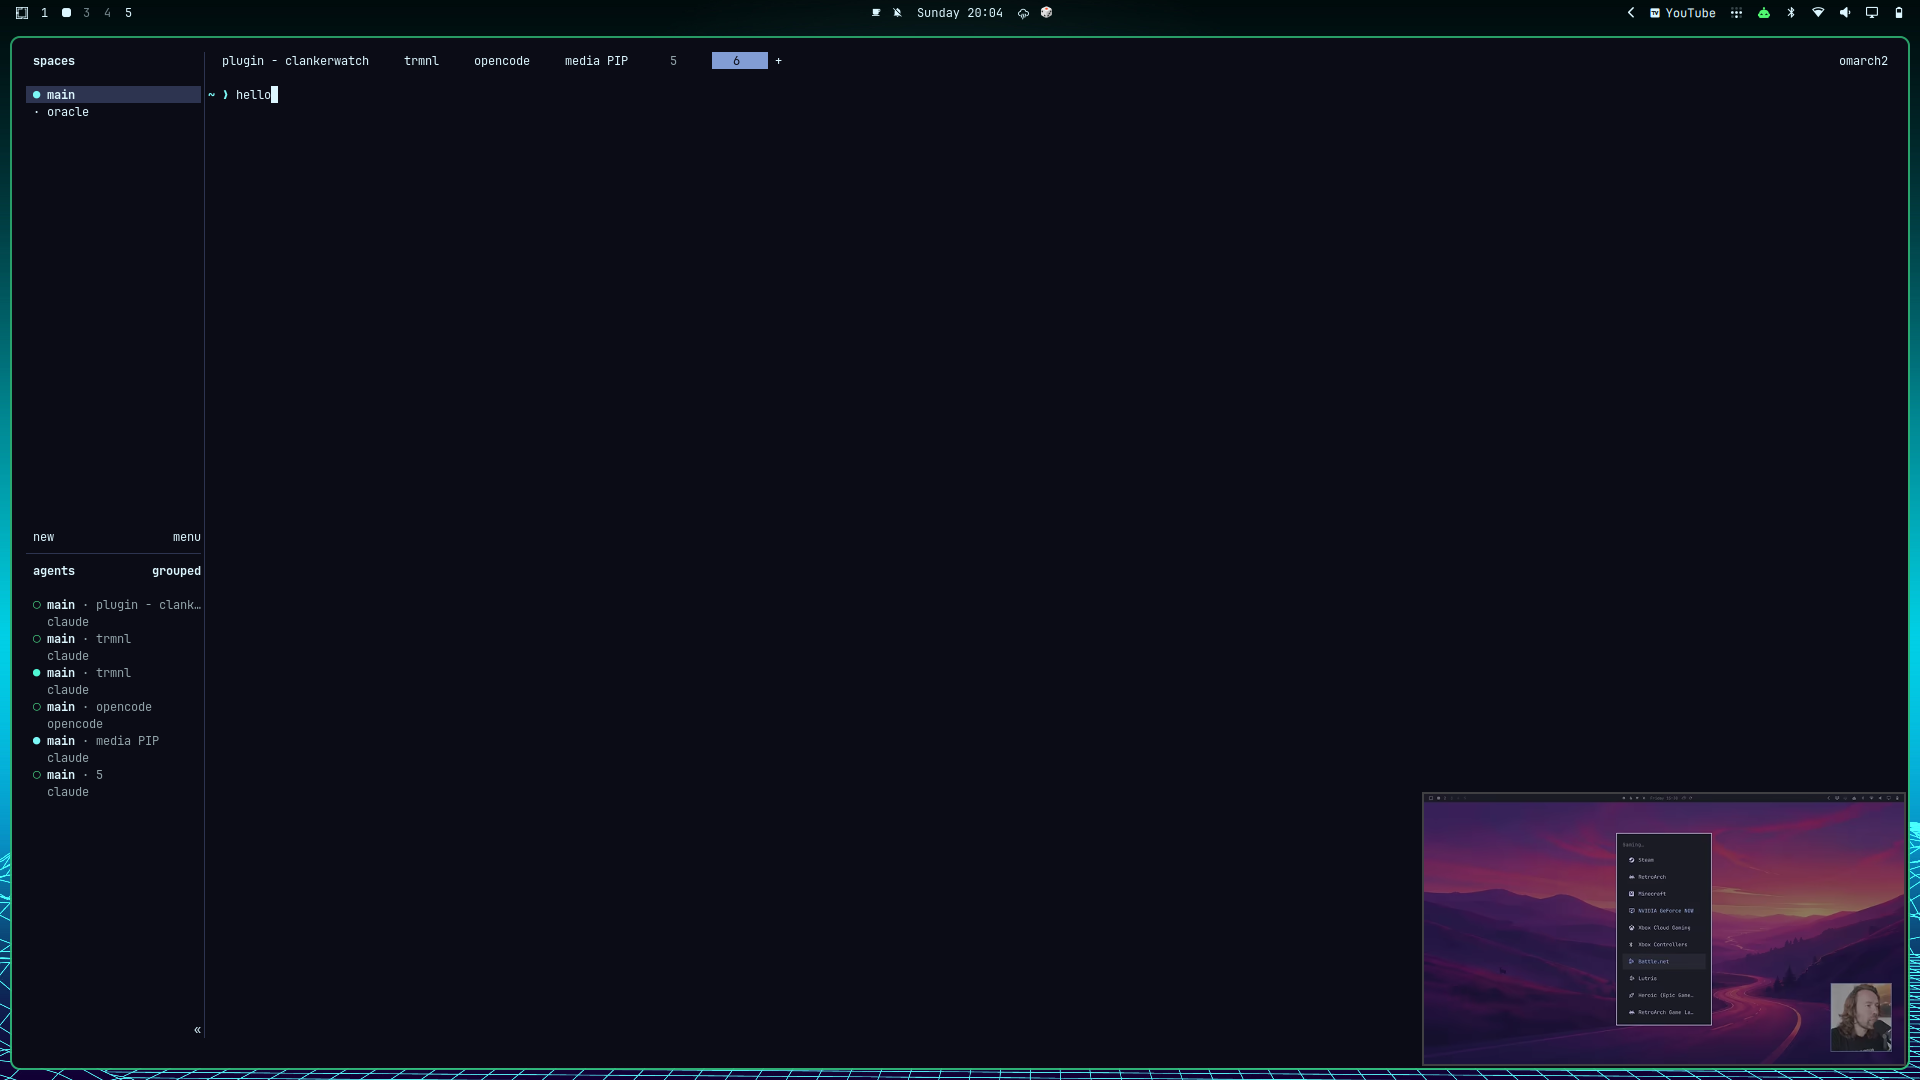Click the terminal prompt line with hello
The image size is (1920, 1080).
[x=243, y=95]
